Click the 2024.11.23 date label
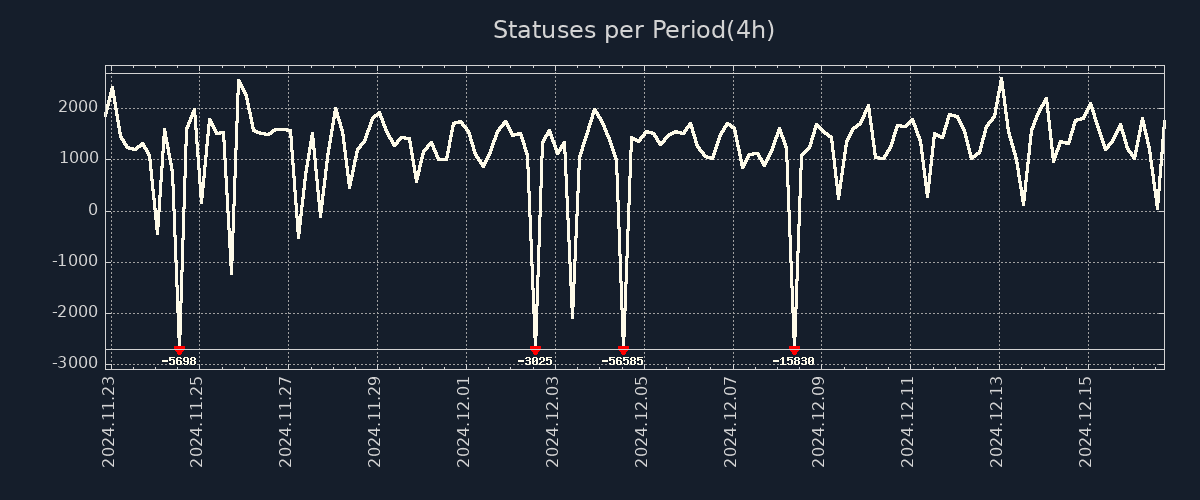Viewport: 1200px width, 500px height. 109,421
